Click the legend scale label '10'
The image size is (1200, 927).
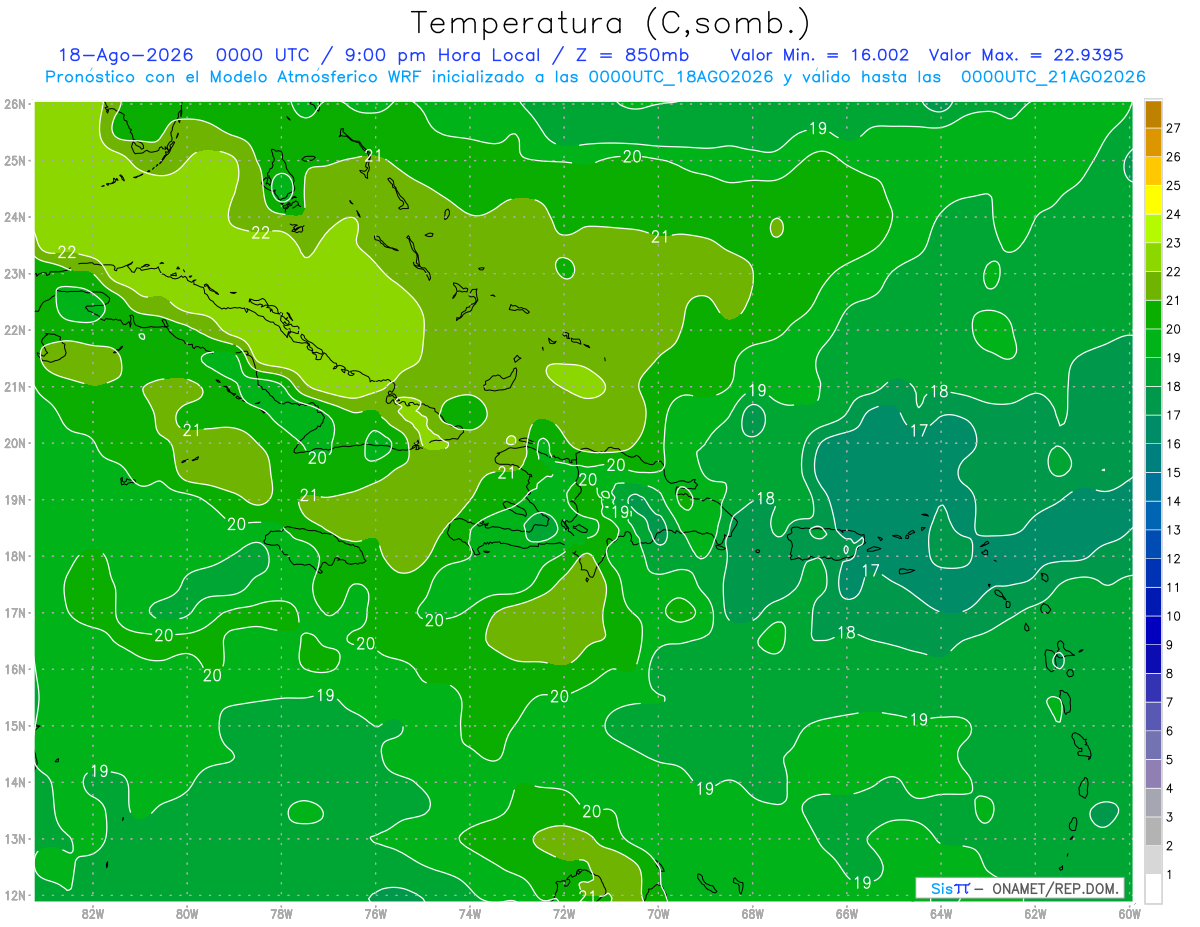tap(1173, 616)
